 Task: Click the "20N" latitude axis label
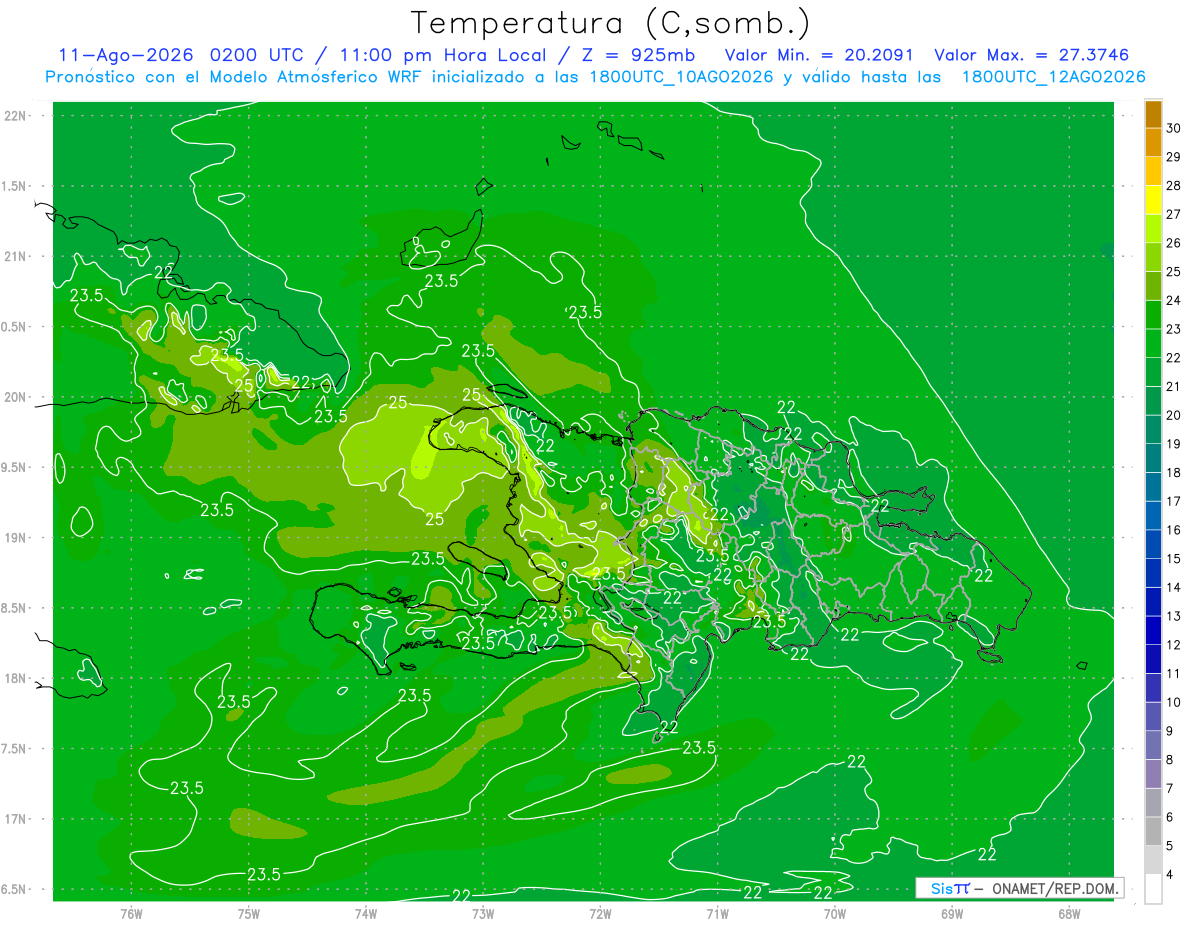click(15, 397)
